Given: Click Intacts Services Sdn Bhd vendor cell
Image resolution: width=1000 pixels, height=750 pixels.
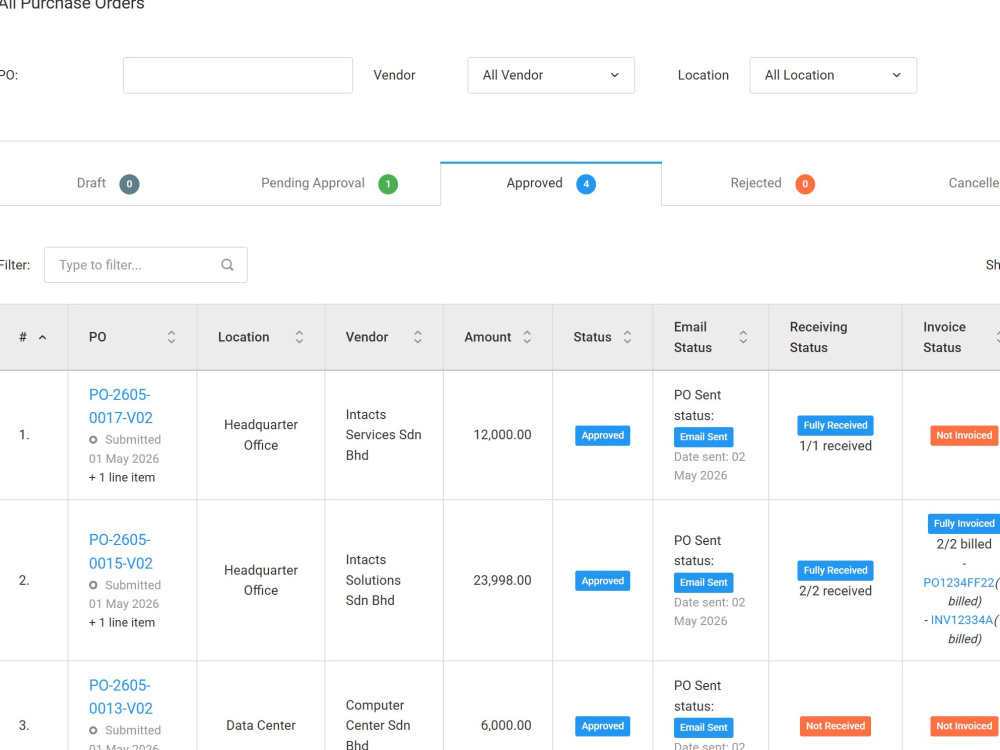Looking at the screenshot, I should [383, 435].
